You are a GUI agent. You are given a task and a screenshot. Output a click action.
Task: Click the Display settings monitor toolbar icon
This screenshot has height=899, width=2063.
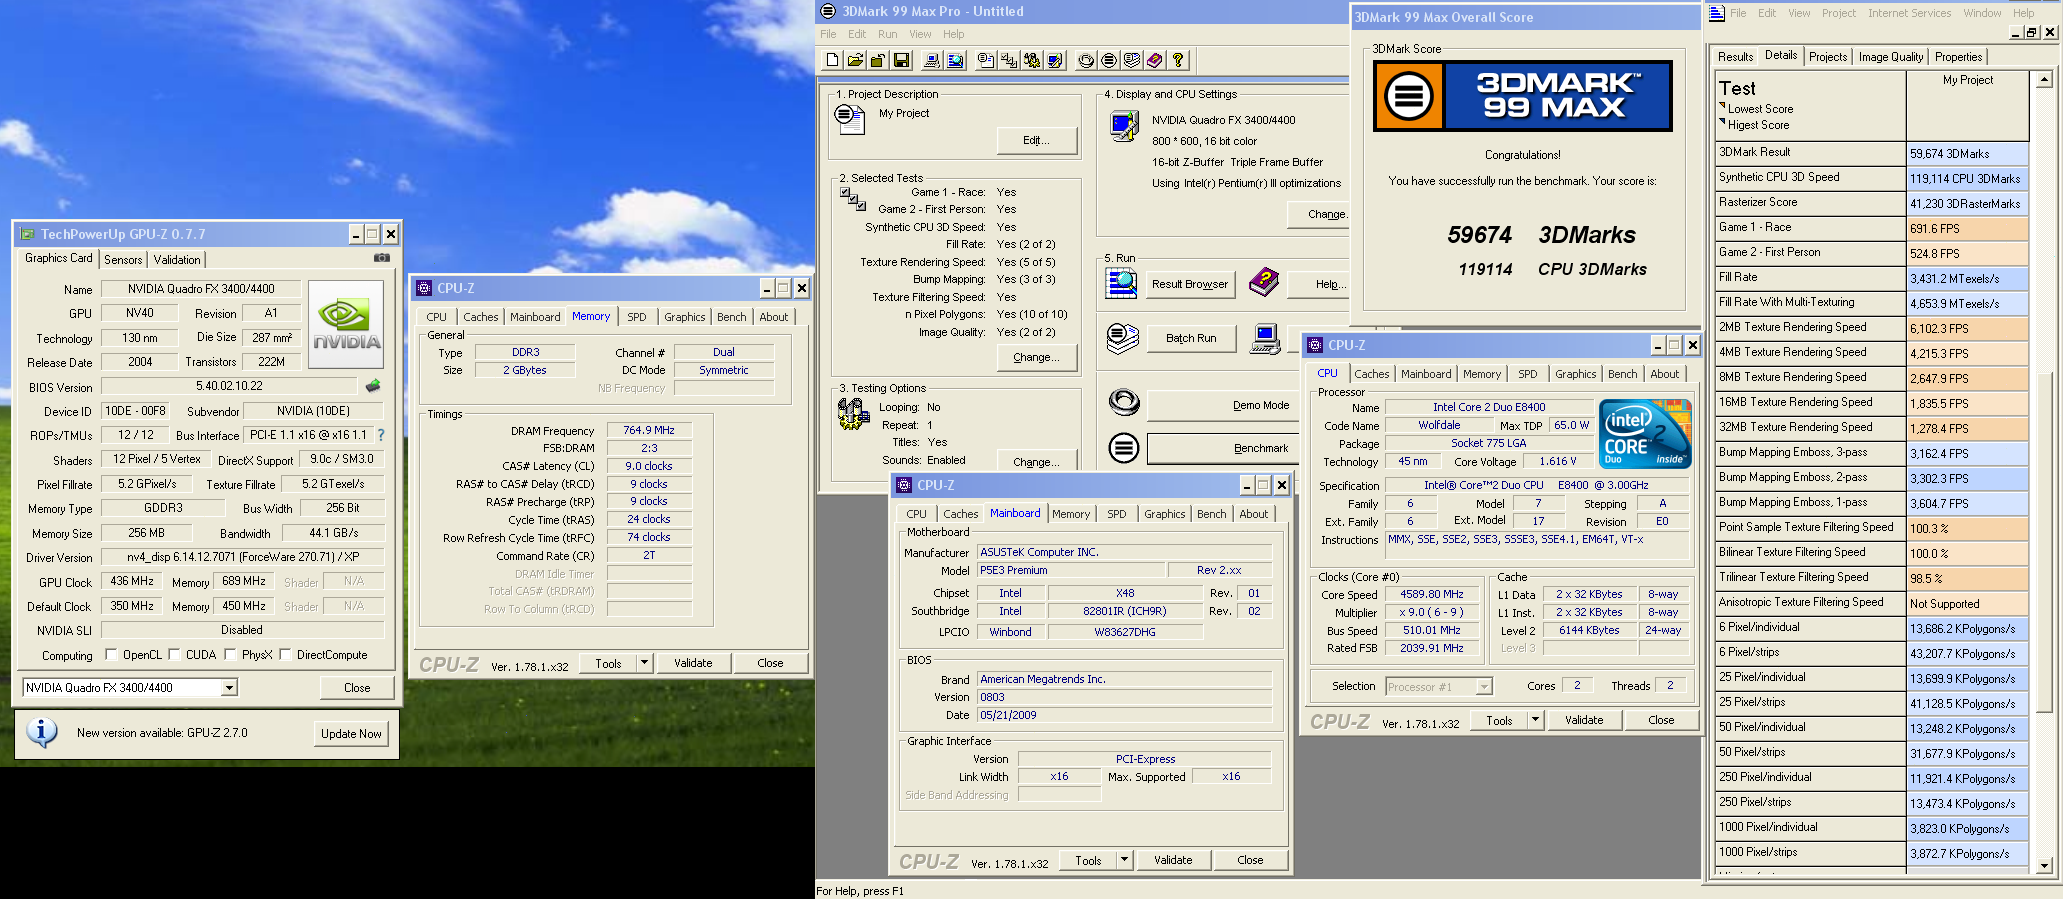pos(1055,60)
